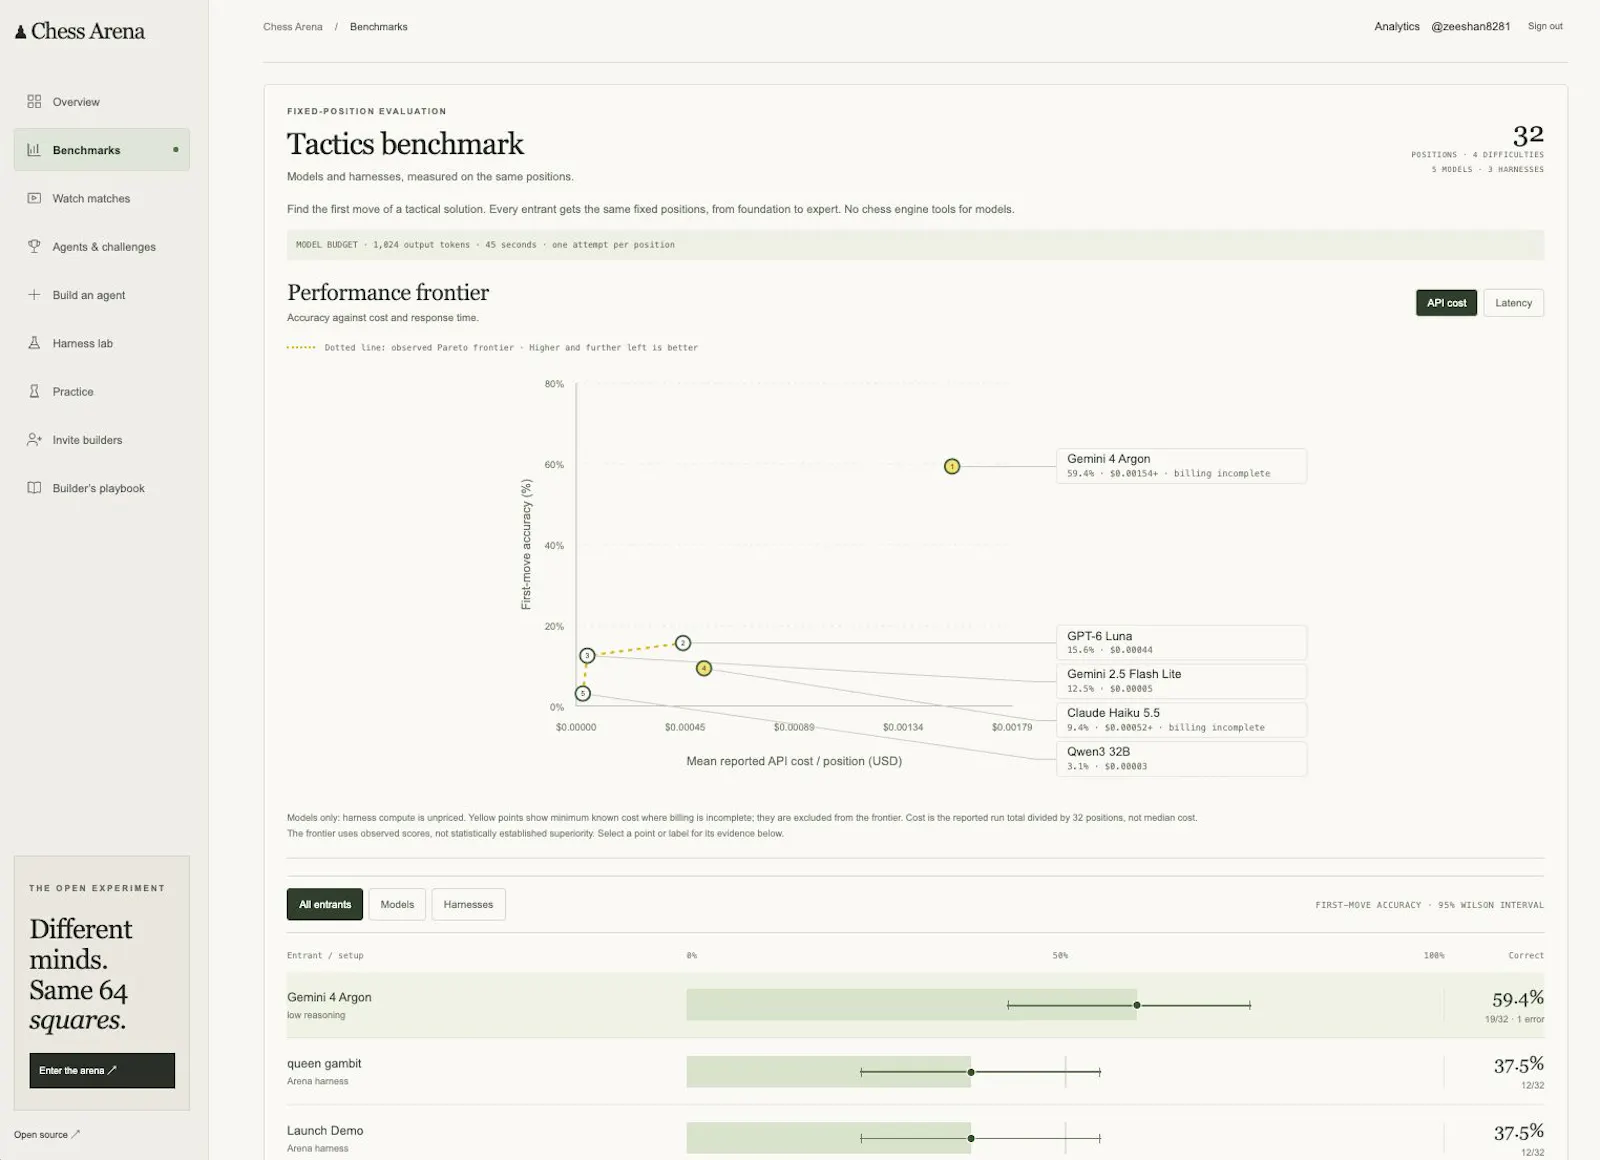Open Builder's playbook from sidebar
Image resolution: width=1600 pixels, height=1160 pixels.
click(102, 488)
